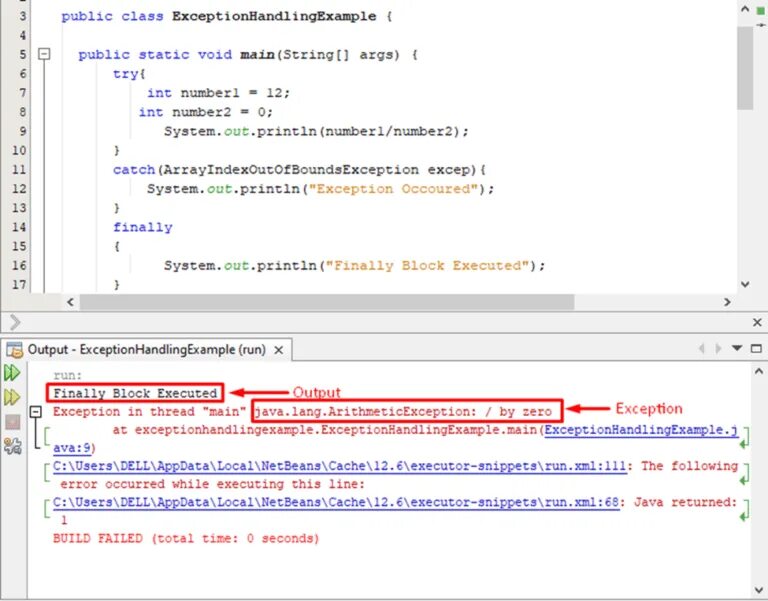Click the chevron icon above the Output panel

pyautogui.click(x=15, y=322)
